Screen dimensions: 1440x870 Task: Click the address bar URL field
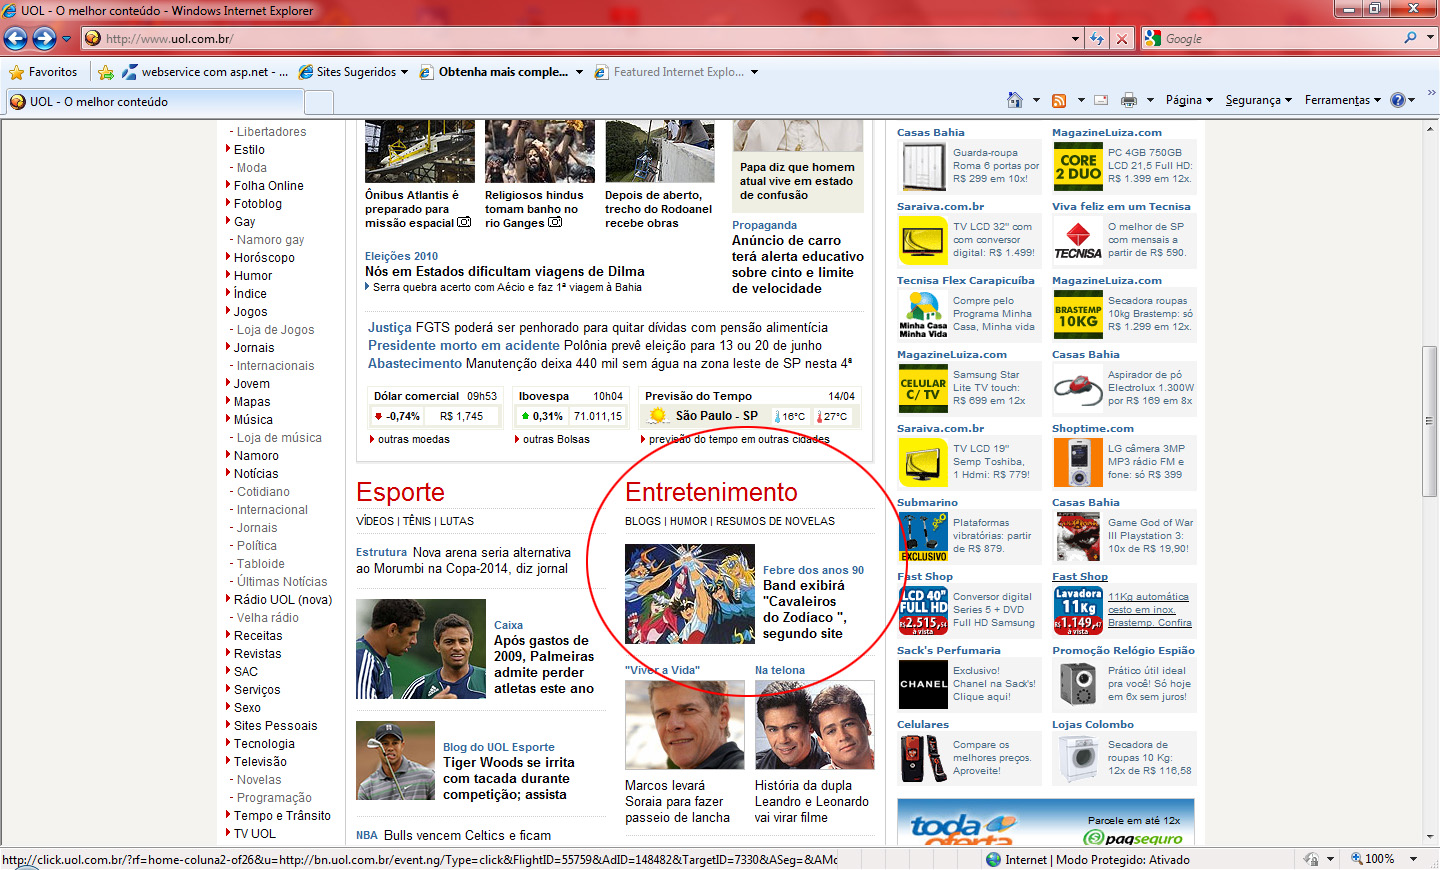(x=575, y=39)
